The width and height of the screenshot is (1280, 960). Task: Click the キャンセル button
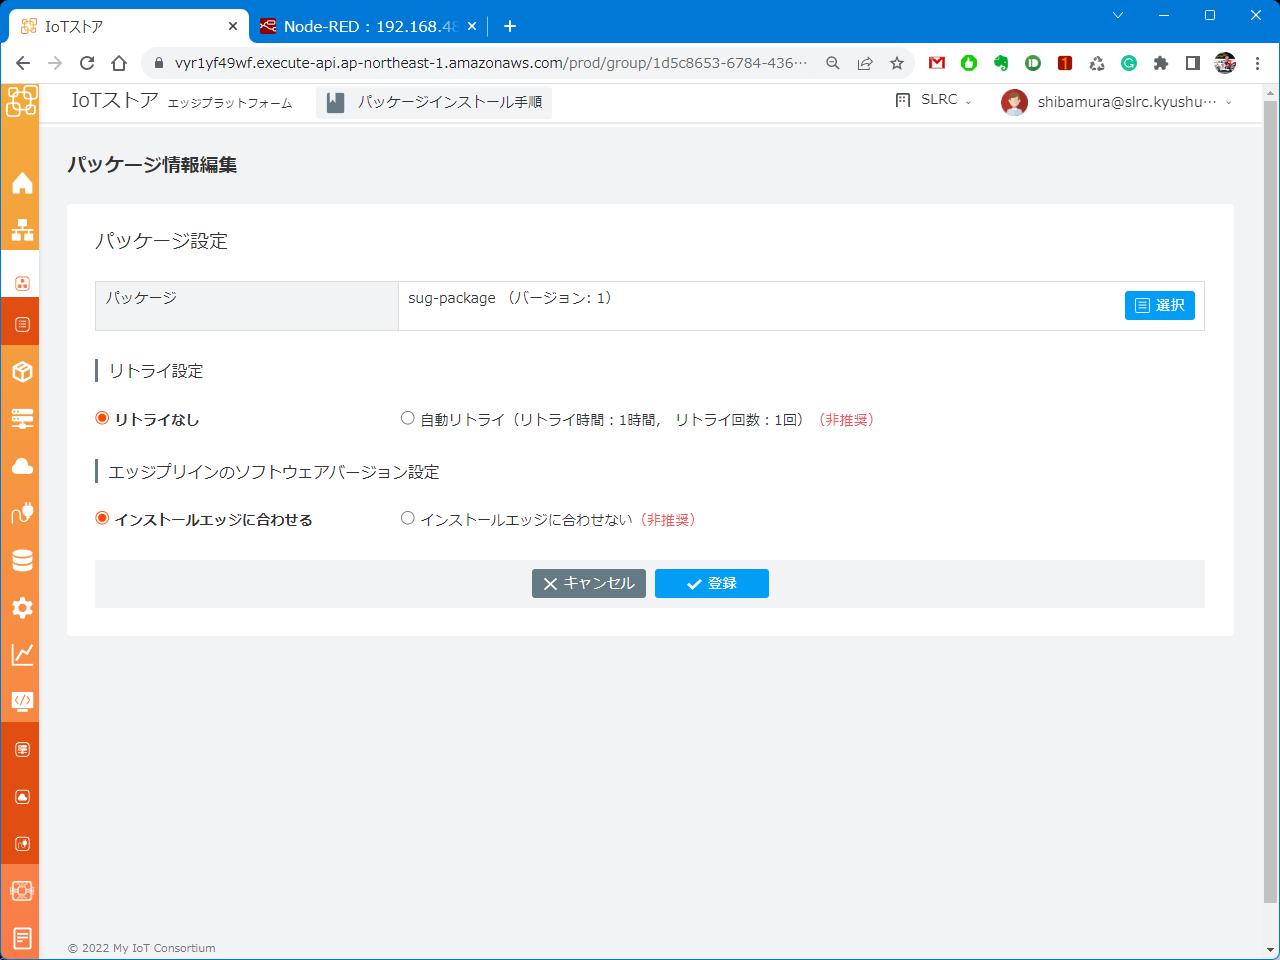pyautogui.click(x=589, y=583)
